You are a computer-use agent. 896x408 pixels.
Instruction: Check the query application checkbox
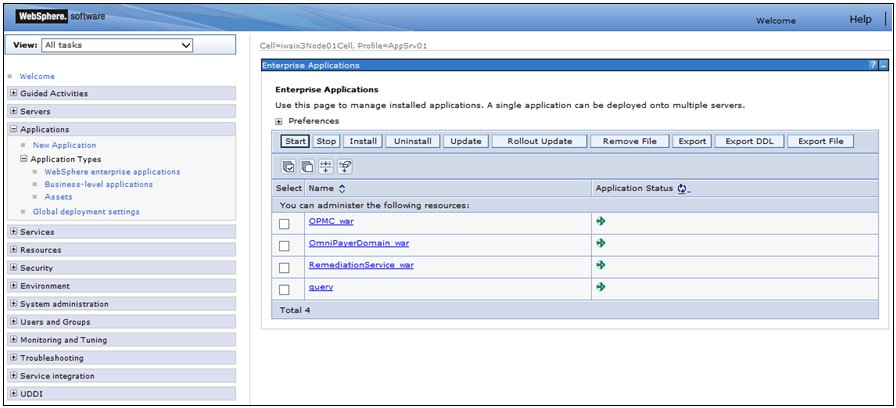pos(284,290)
